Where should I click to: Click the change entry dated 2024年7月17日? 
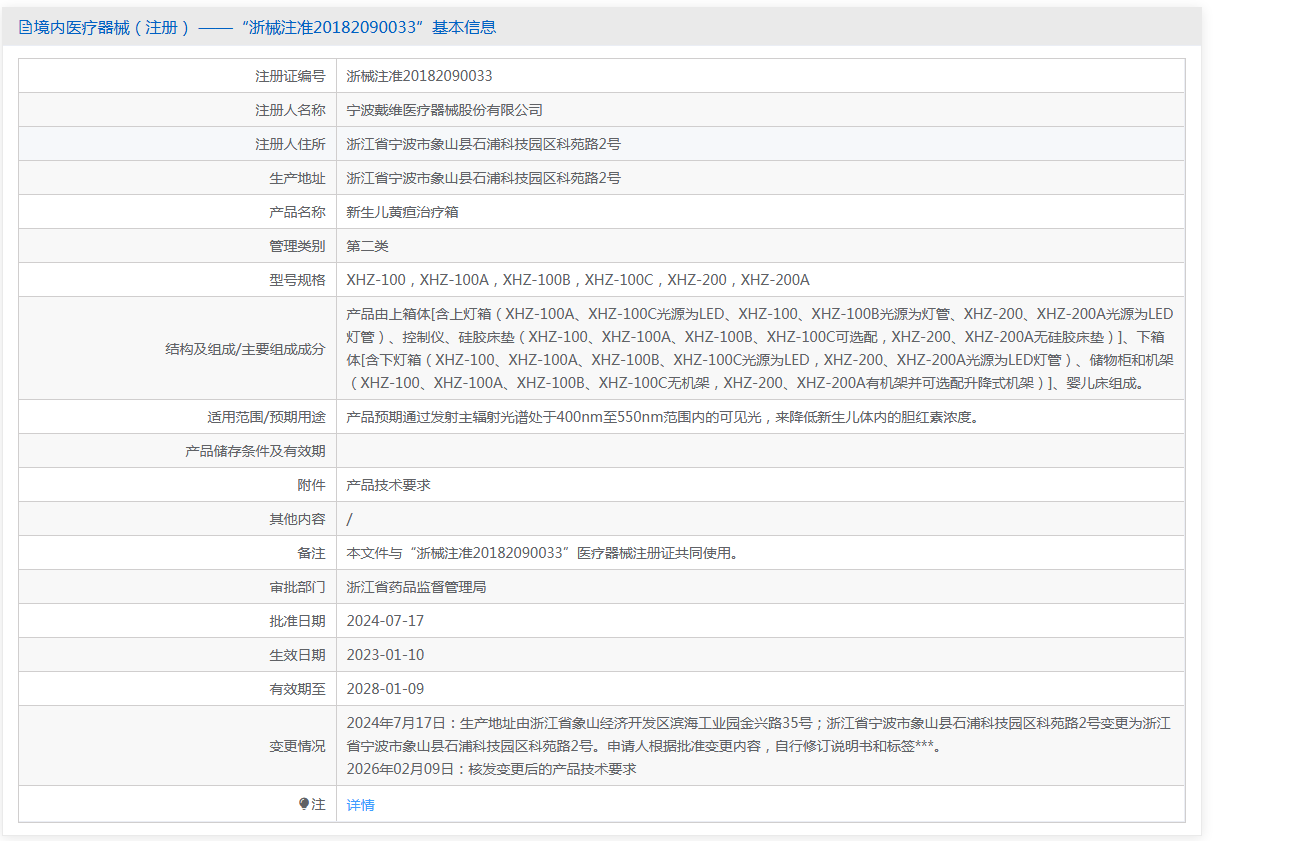click(759, 734)
